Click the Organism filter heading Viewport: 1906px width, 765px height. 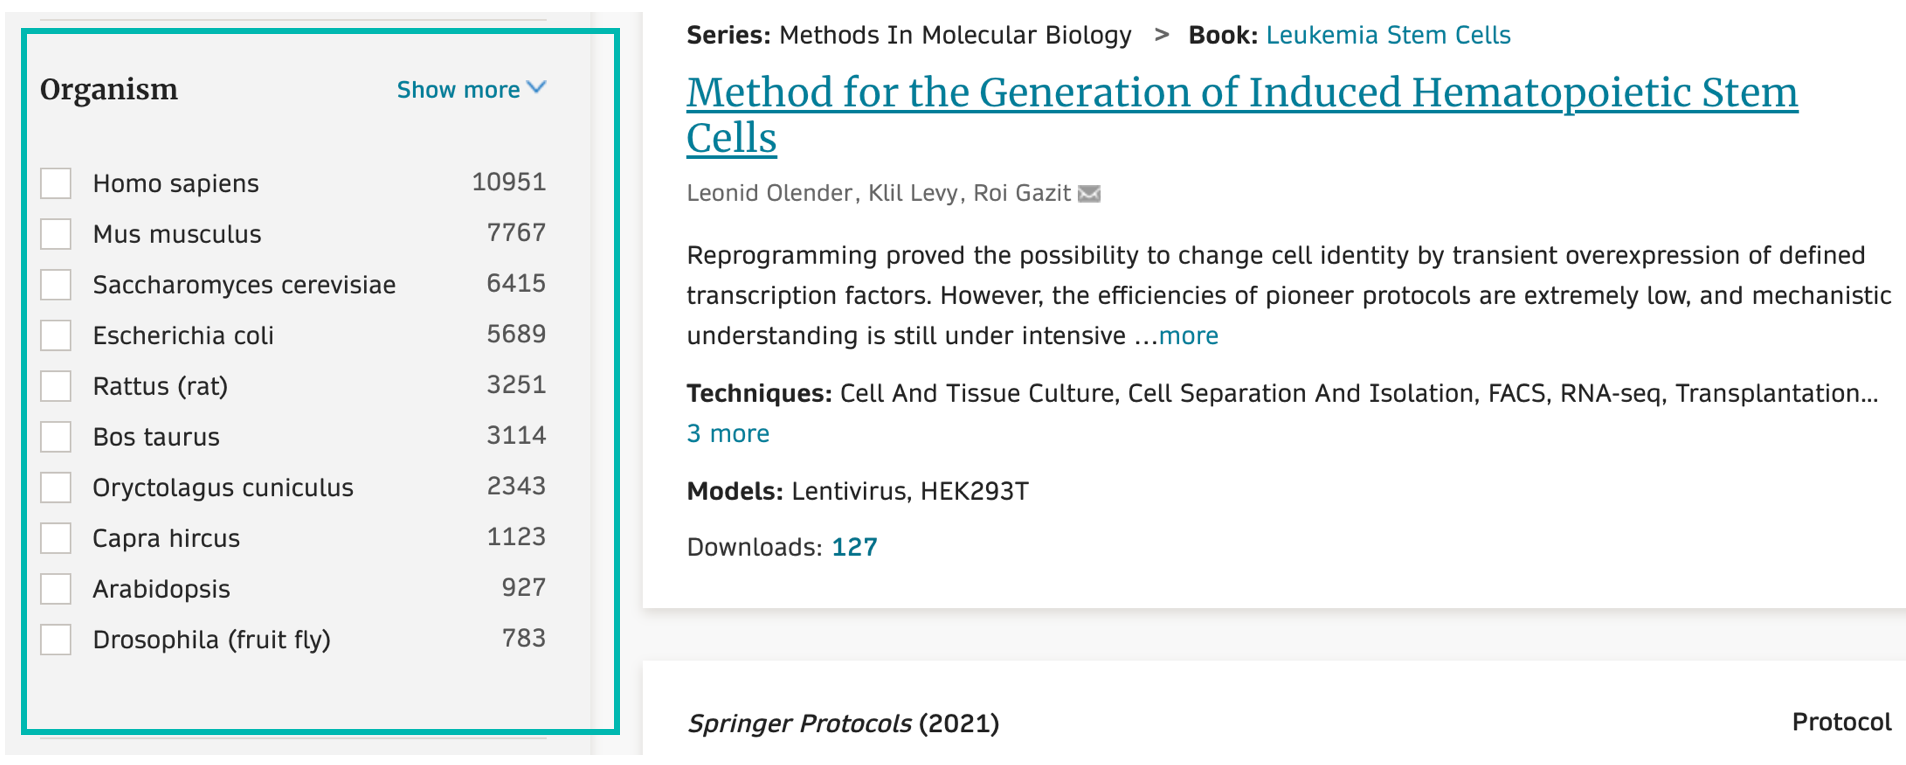[x=109, y=90]
